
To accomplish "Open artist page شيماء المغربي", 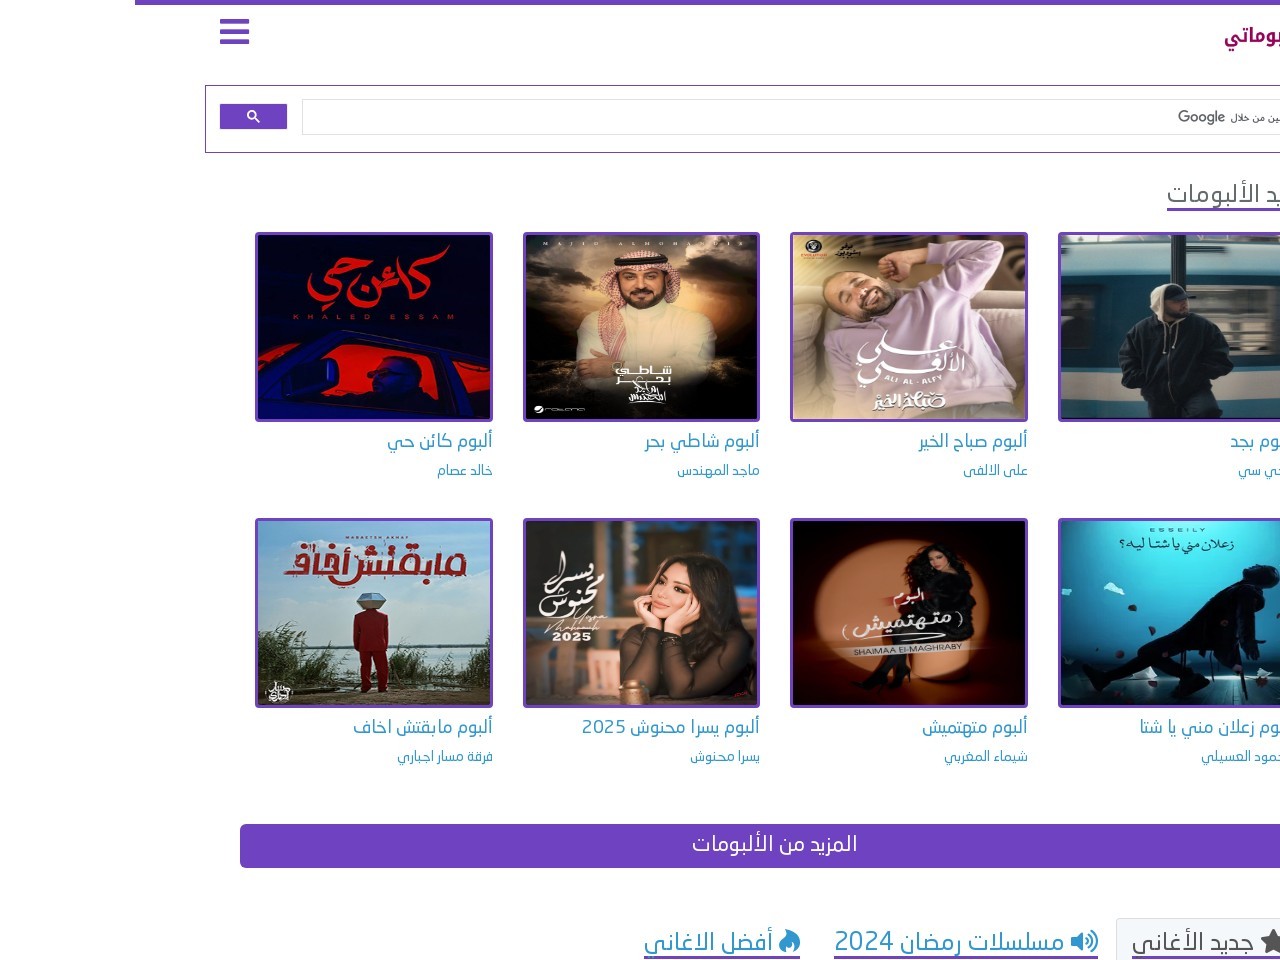I will click(x=985, y=756).
